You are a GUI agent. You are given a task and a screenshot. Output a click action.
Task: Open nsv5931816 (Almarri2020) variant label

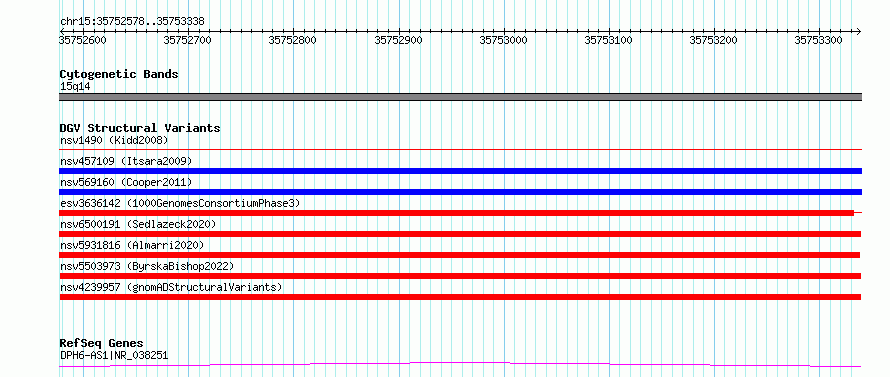pos(132,245)
